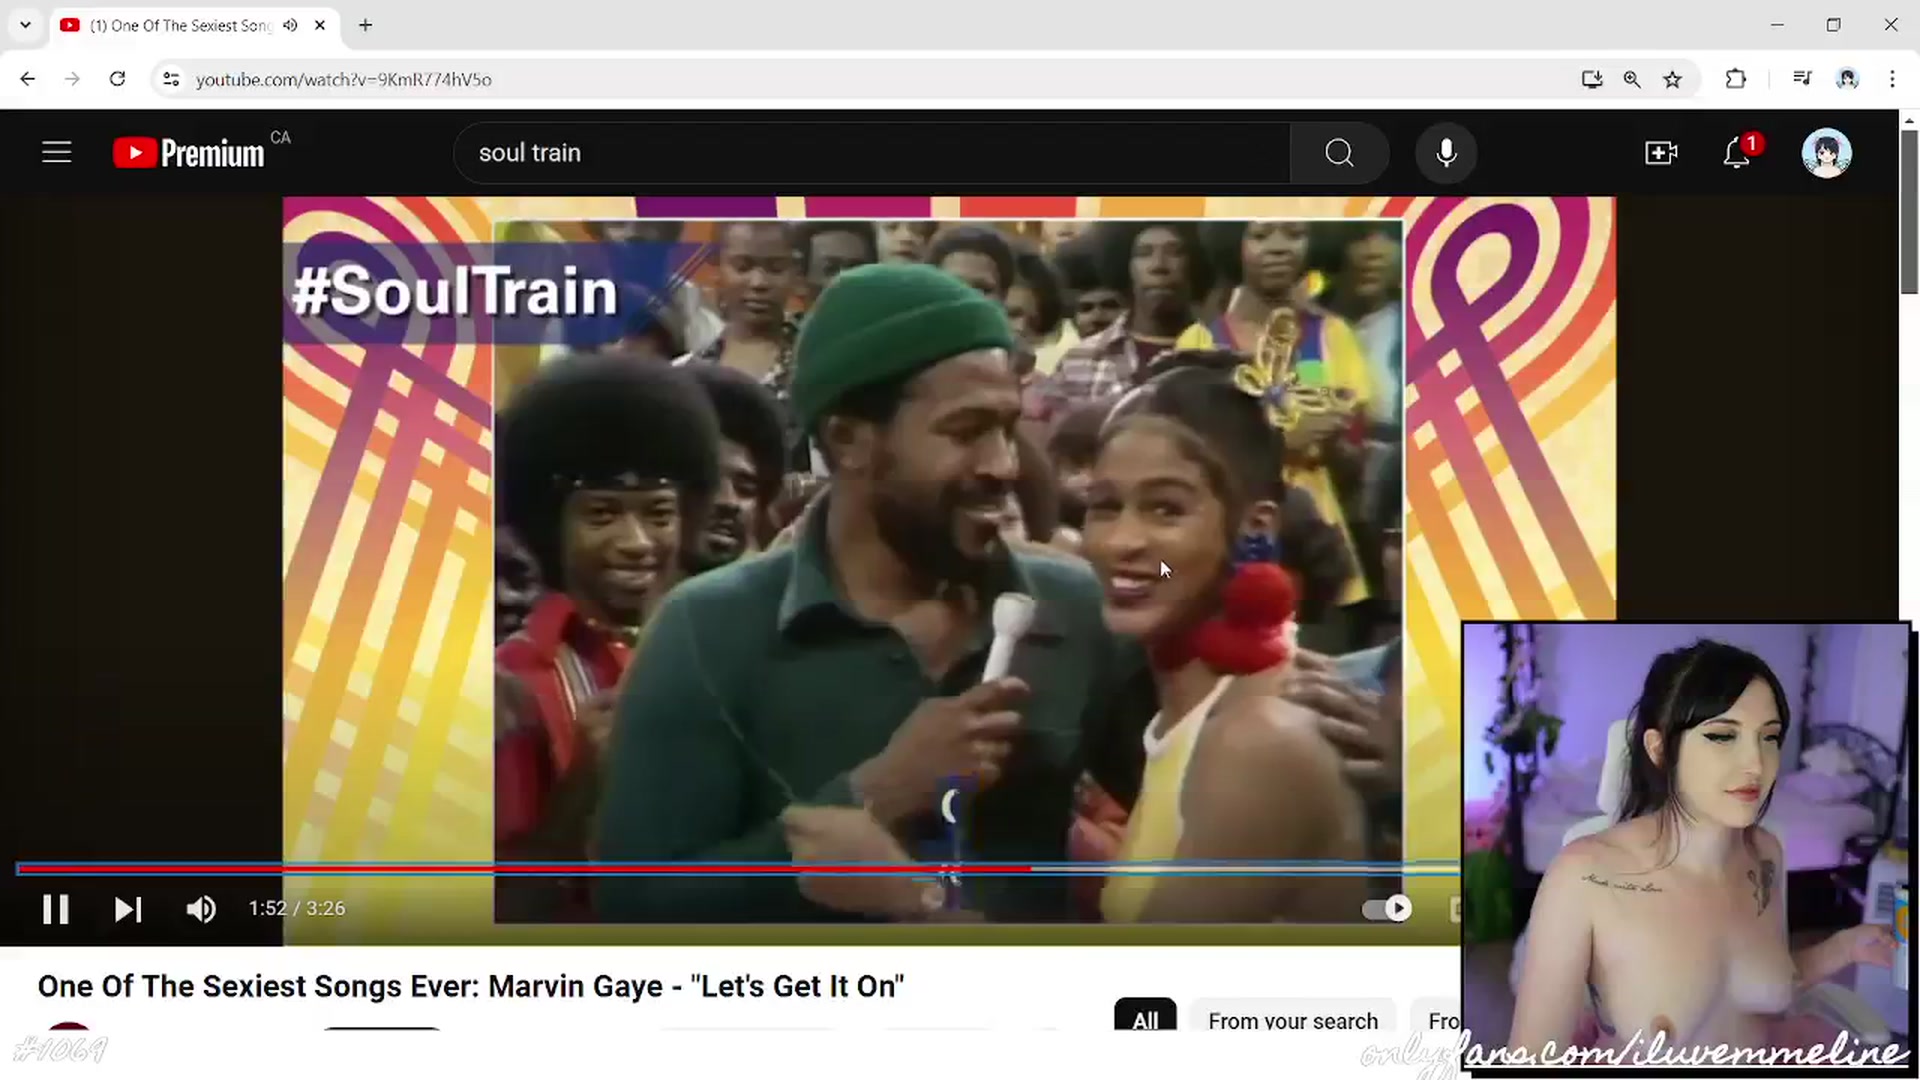Click the address bar URL

[344, 79]
